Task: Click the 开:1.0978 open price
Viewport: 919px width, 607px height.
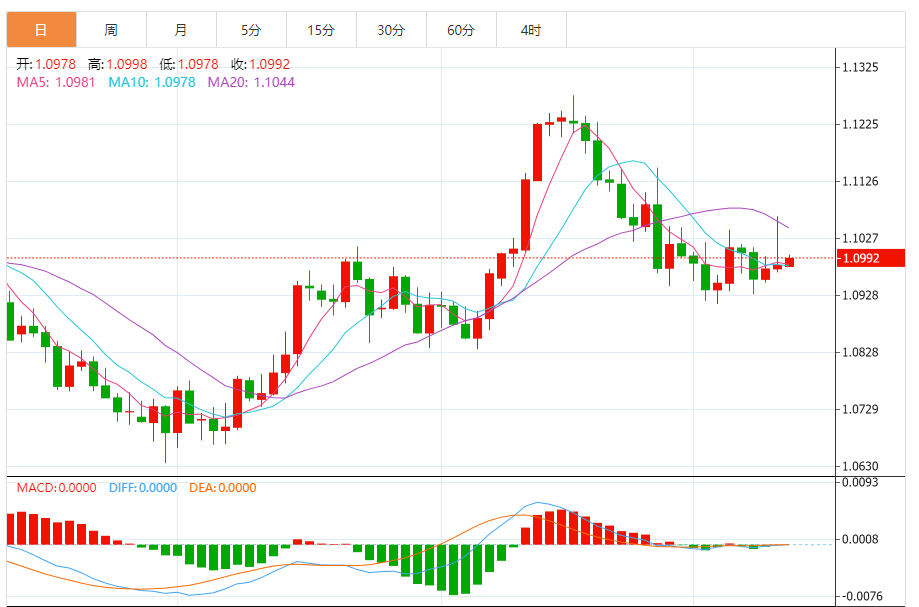Action: coord(46,64)
